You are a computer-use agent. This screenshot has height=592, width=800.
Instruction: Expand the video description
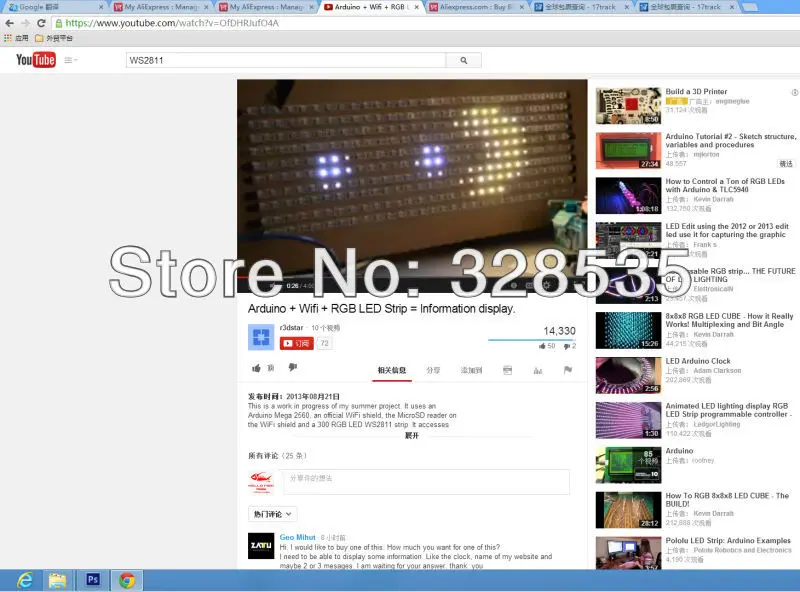coord(412,436)
